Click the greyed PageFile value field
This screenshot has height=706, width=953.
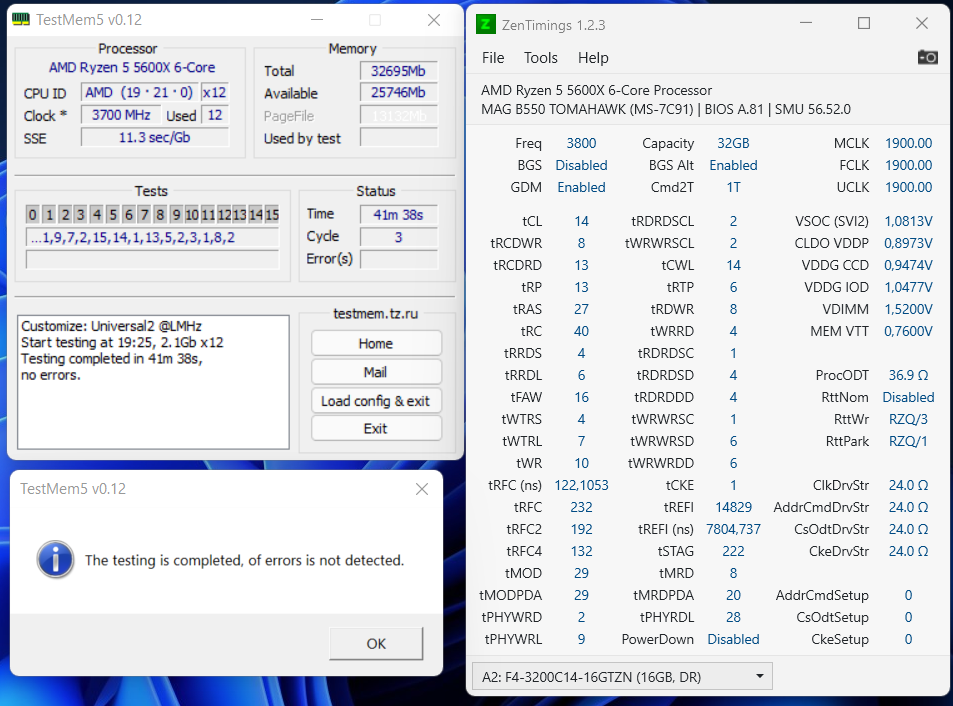coord(399,115)
